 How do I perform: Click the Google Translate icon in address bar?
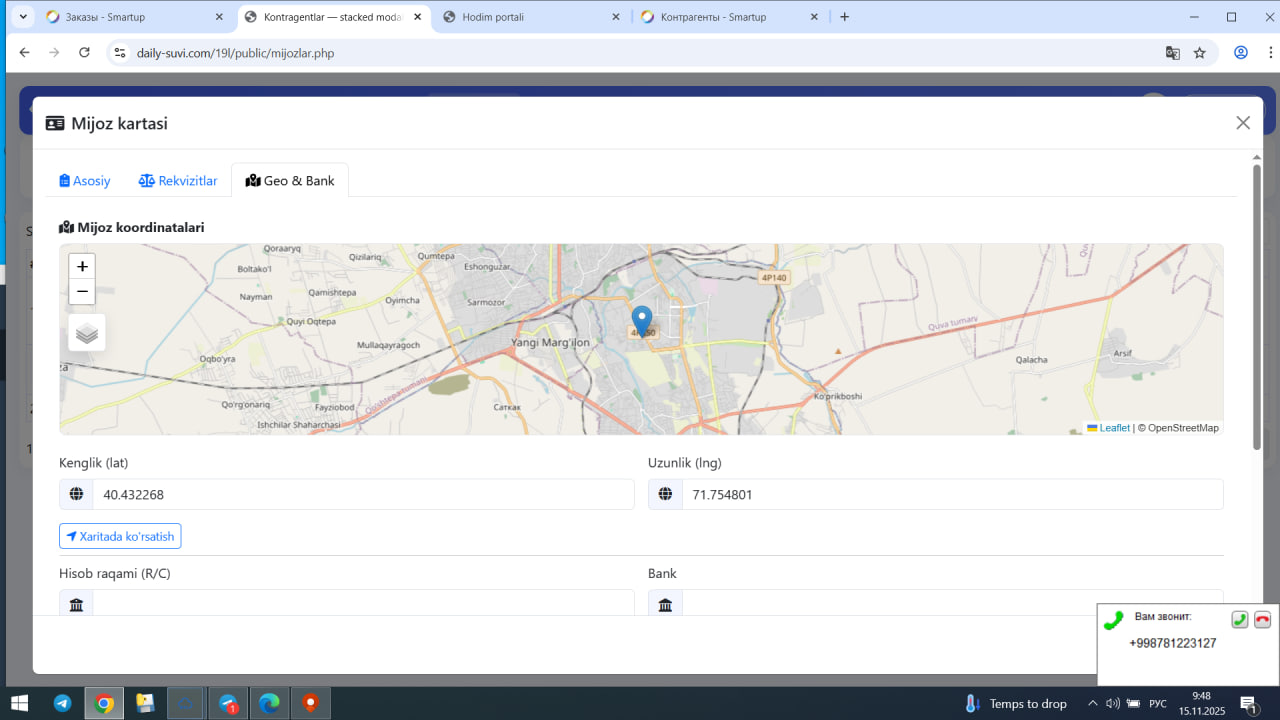(1173, 53)
